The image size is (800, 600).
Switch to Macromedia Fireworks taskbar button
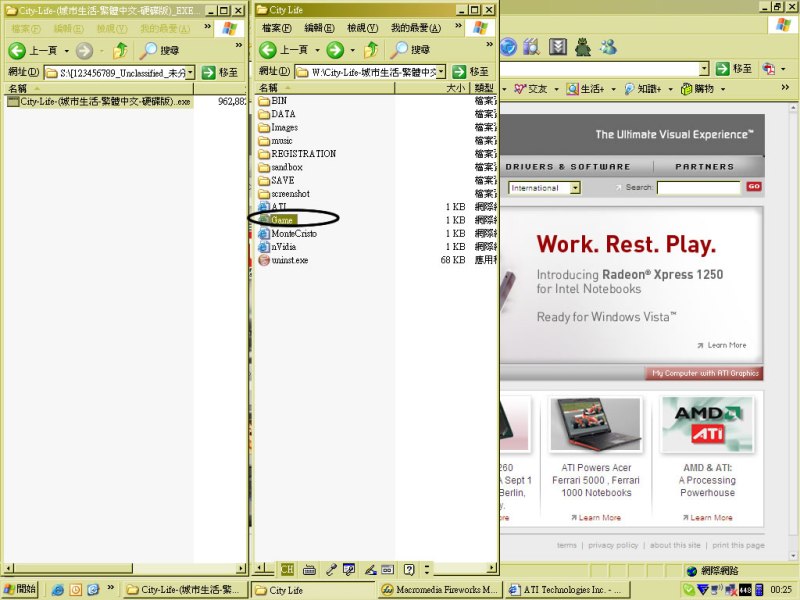(x=440, y=590)
